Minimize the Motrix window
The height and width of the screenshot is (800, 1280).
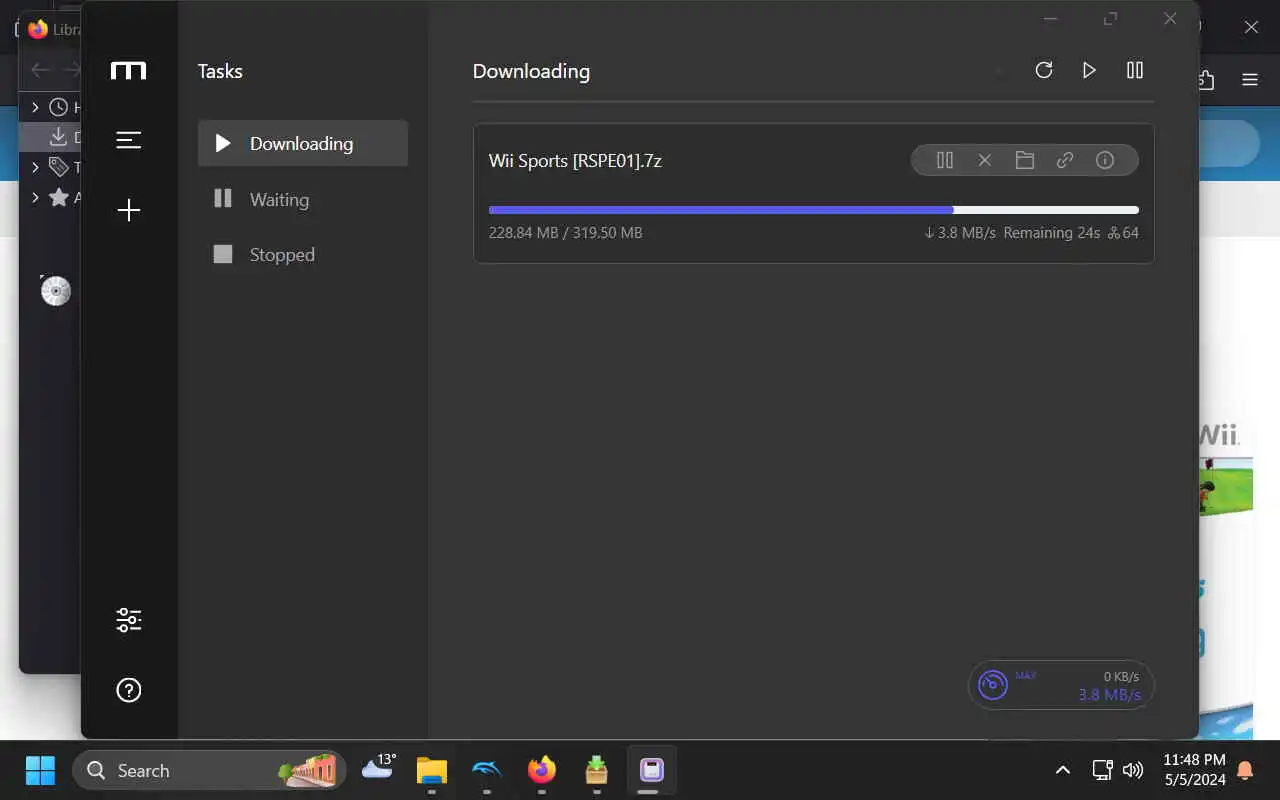(x=1050, y=19)
